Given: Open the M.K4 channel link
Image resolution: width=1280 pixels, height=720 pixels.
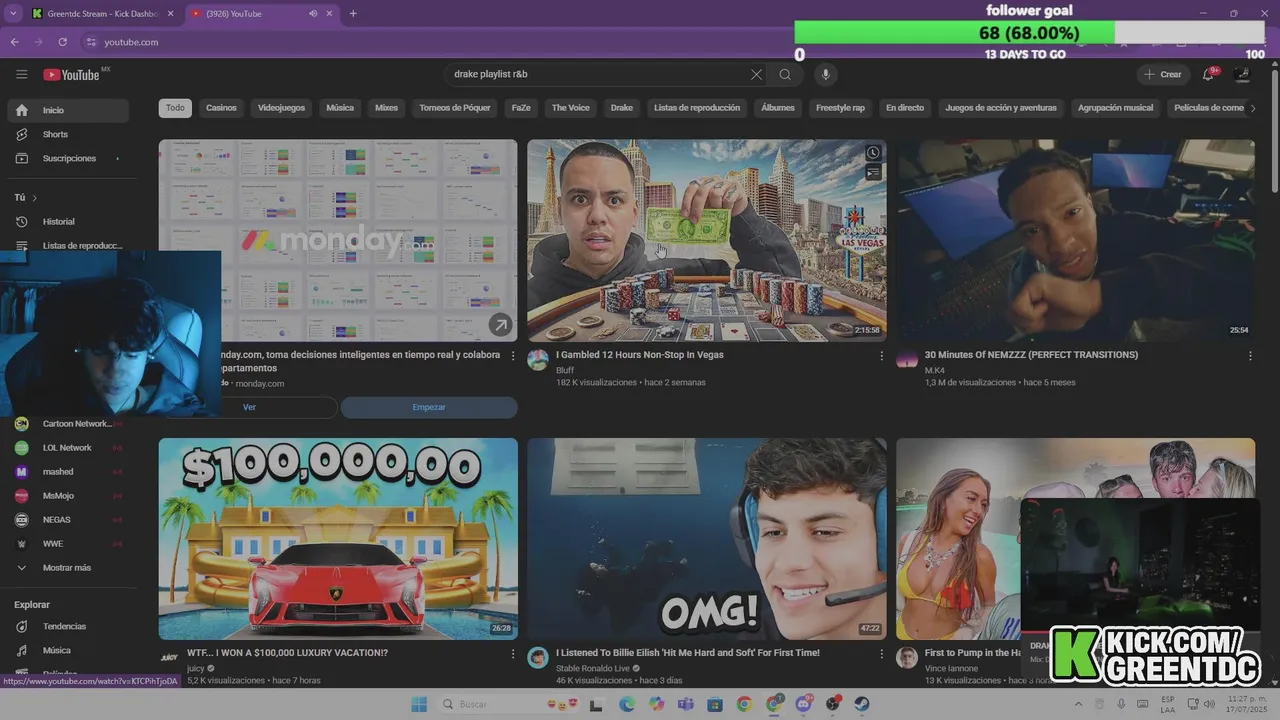Looking at the screenshot, I should coord(935,370).
